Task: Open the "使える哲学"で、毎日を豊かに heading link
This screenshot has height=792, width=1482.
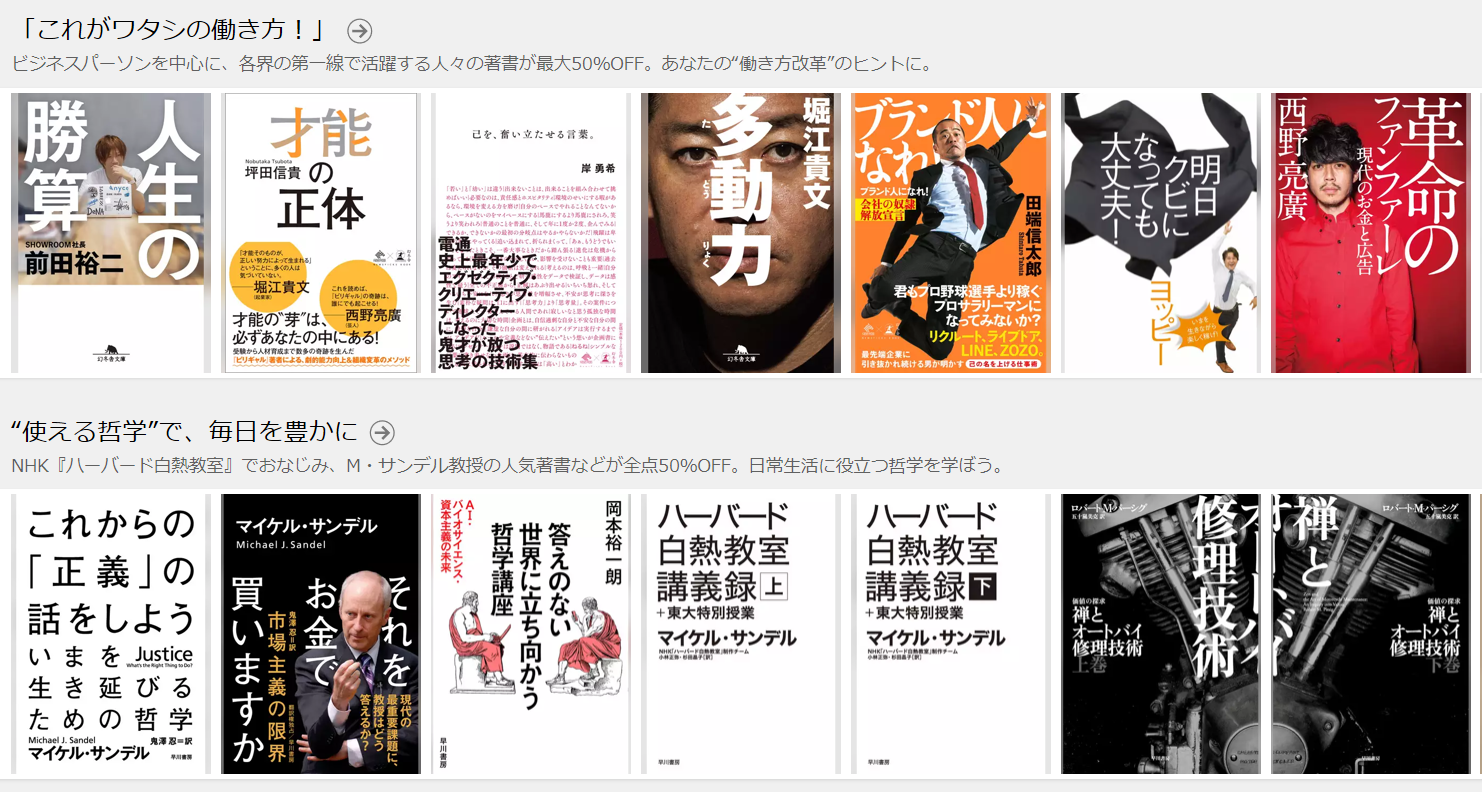Action: (184, 432)
